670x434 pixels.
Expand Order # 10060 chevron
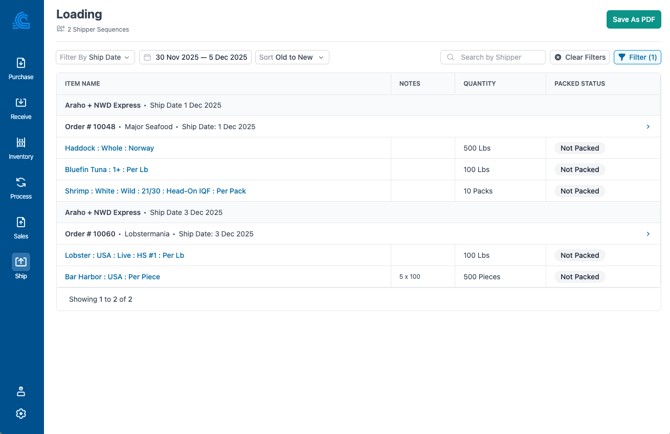pos(648,234)
